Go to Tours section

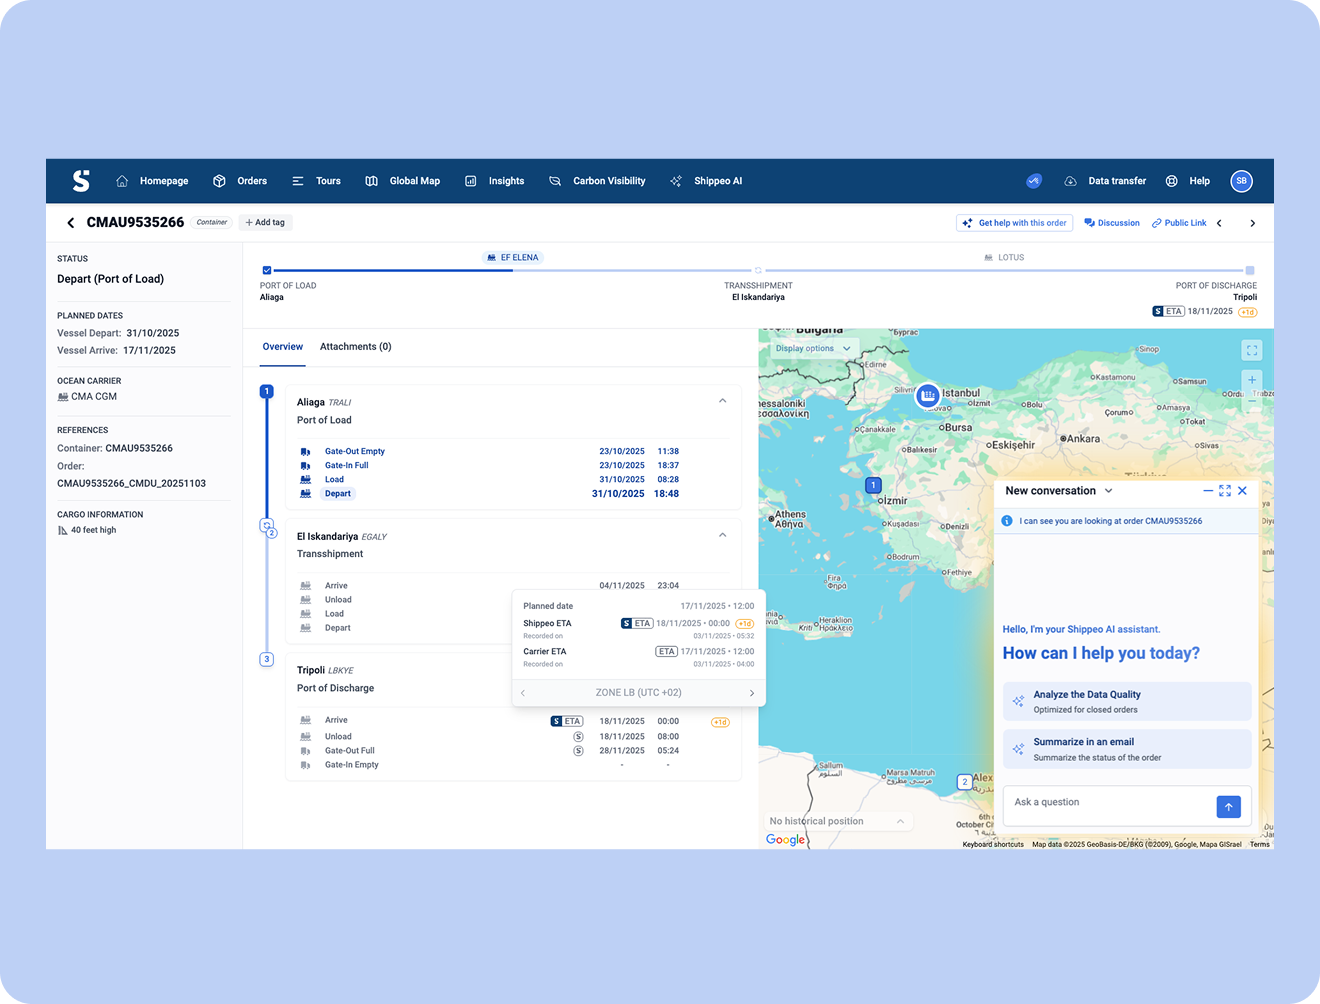pyautogui.click(x=316, y=181)
